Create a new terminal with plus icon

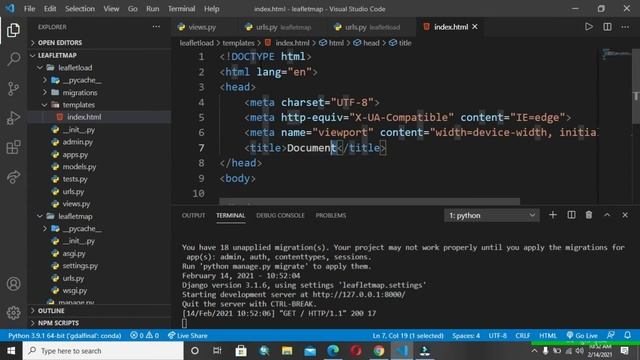tap(553, 215)
